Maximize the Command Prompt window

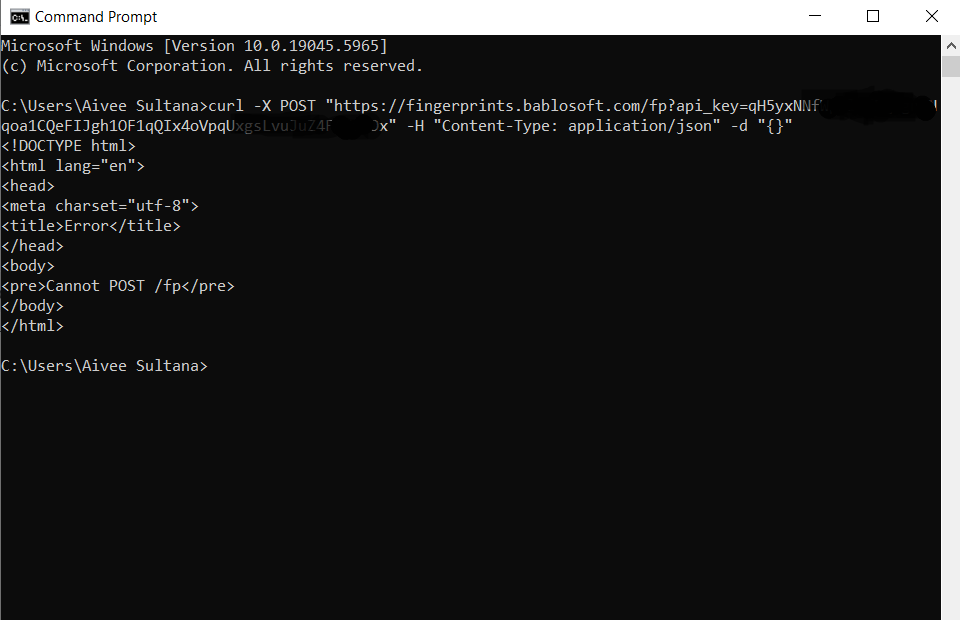(x=872, y=16)
